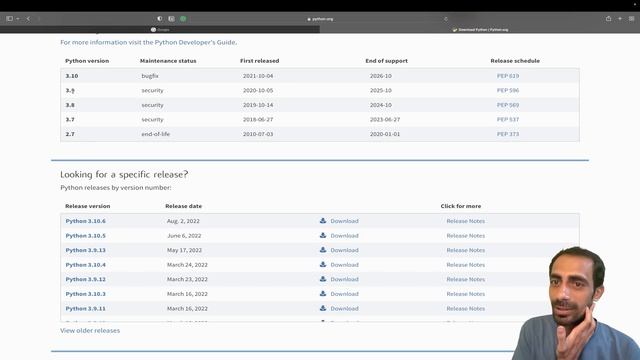Click download icon for Python 3.9.12
Viewport: 640px width, 360px height.
(x=323, y=279)
